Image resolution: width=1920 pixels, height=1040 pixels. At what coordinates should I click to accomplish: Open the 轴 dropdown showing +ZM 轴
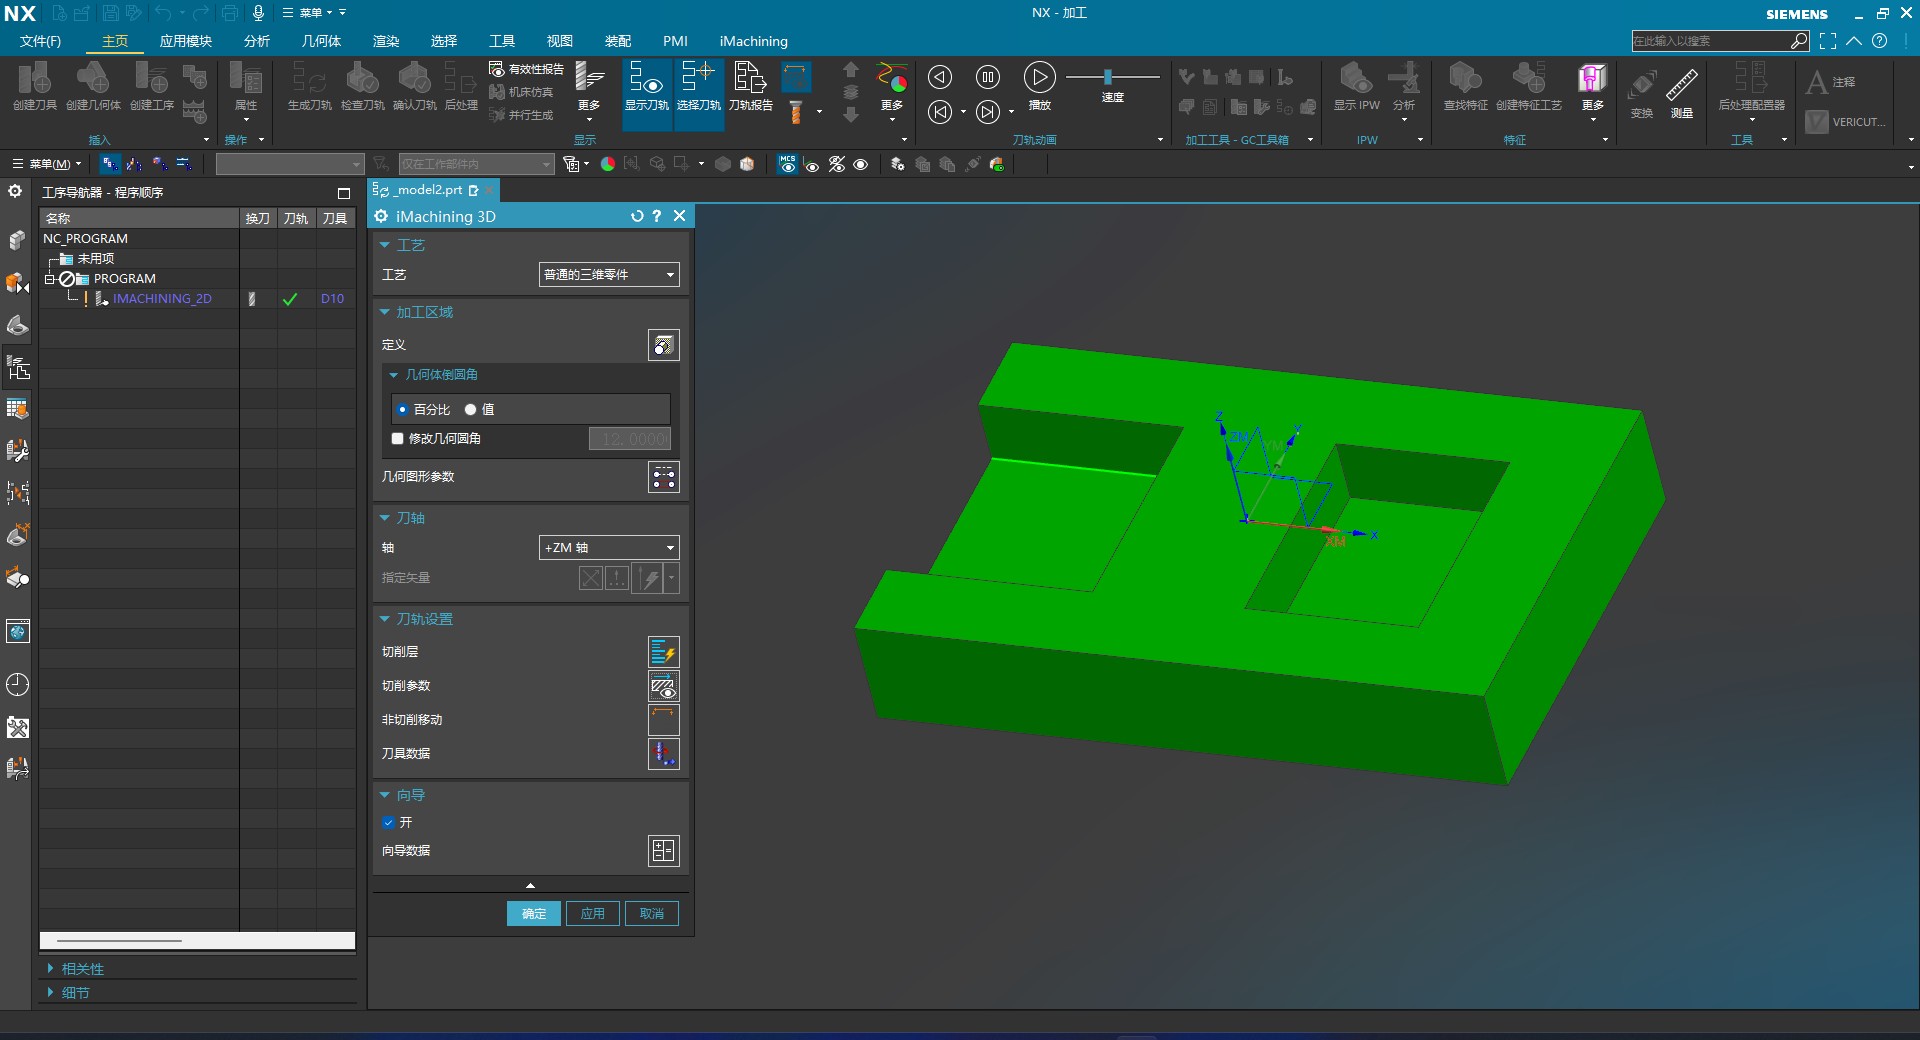(x=609, y=548)
